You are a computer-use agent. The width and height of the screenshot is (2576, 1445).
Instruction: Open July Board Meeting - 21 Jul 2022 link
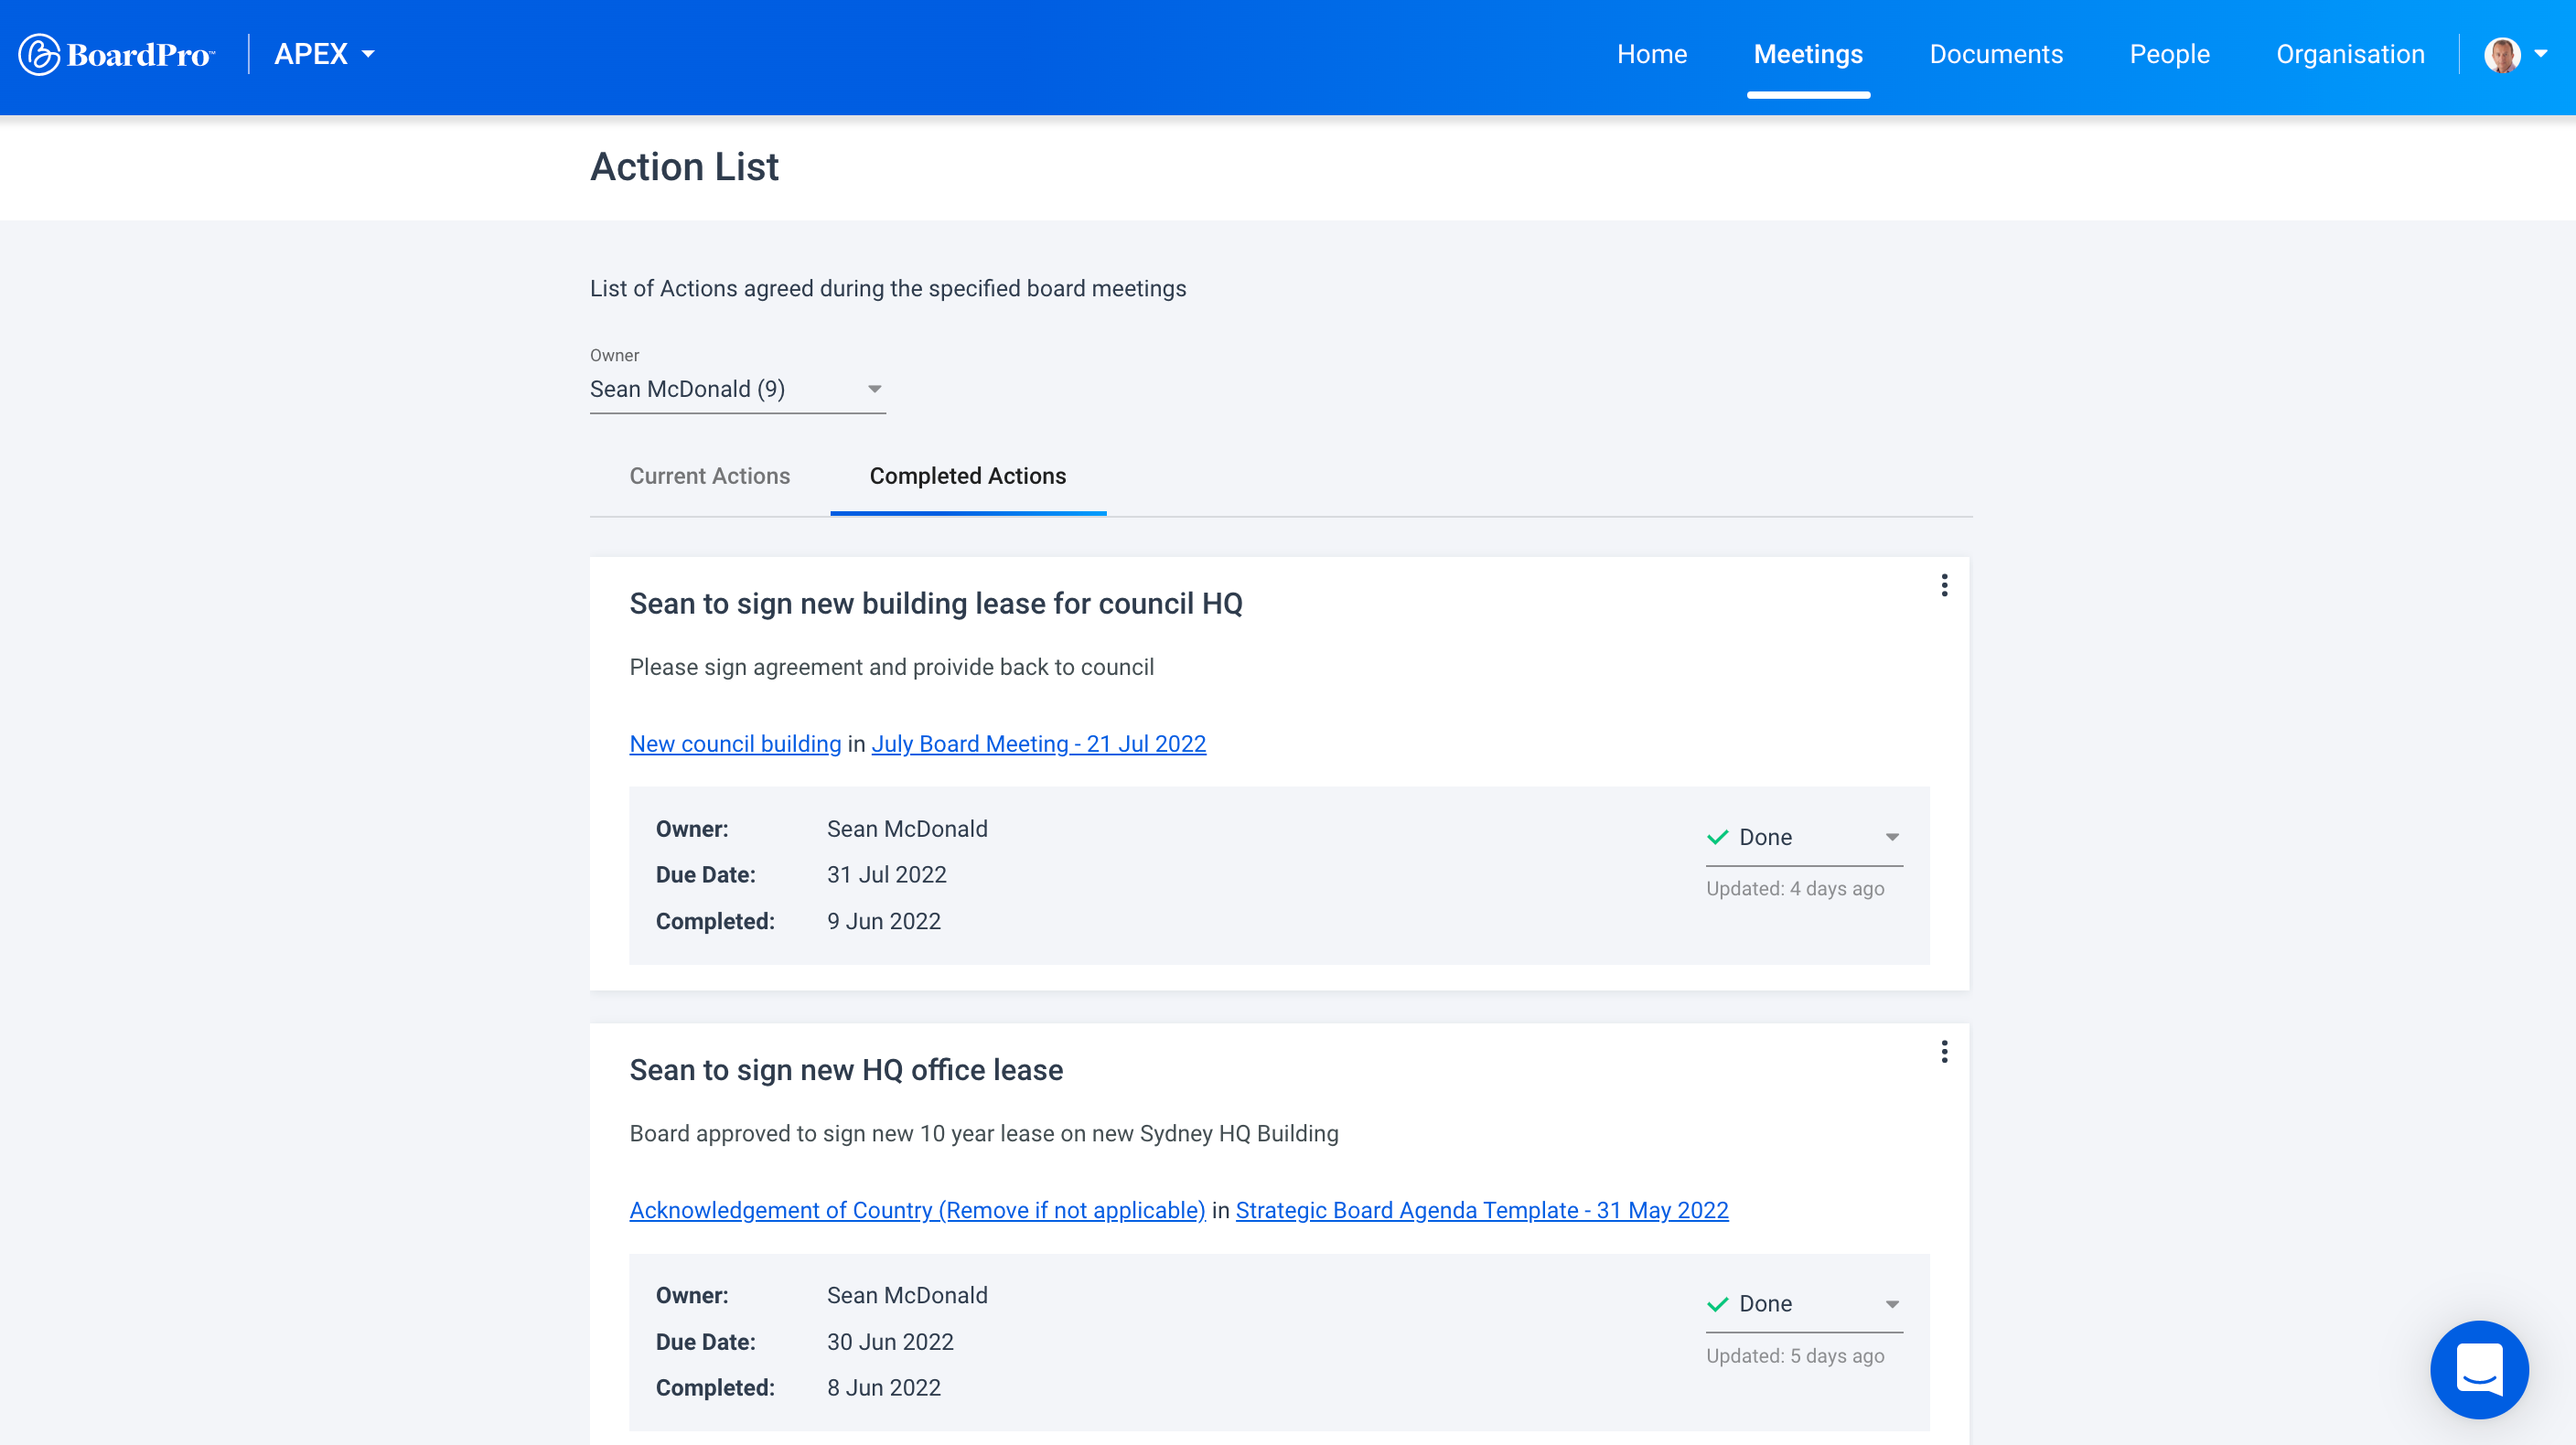tap(1038, 743)
